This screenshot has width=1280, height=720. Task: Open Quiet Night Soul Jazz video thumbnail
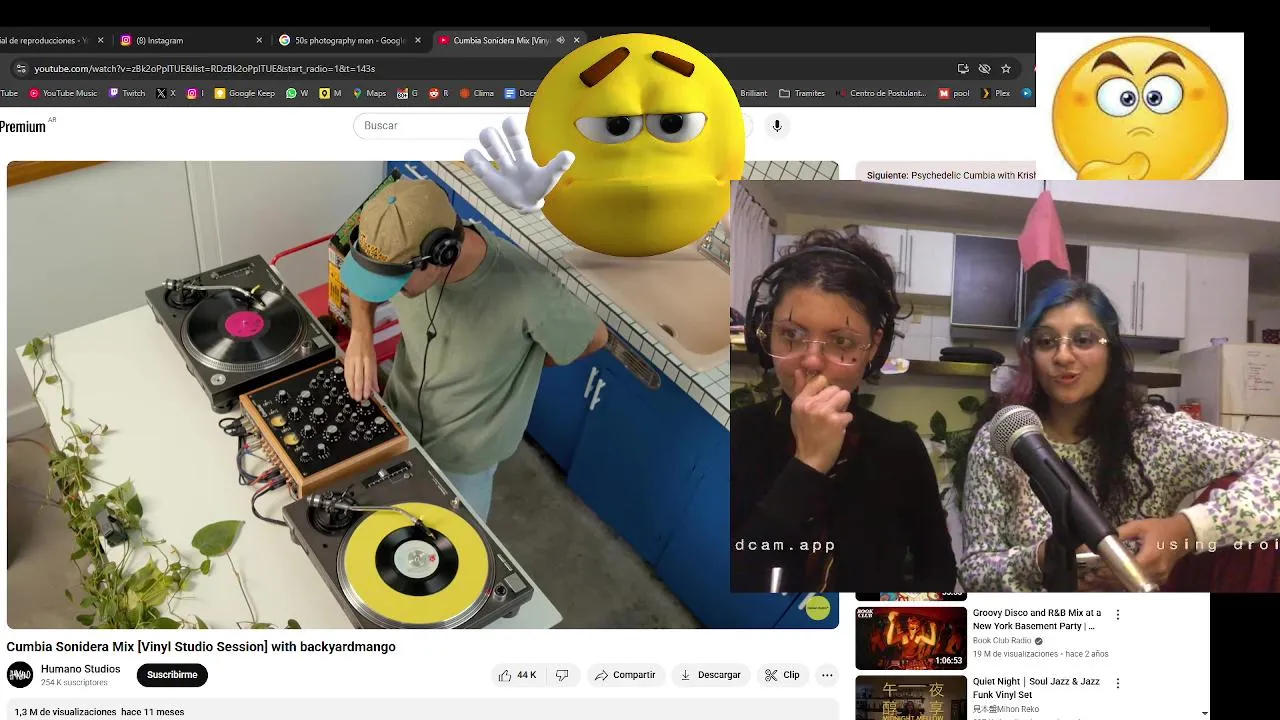[911, 698]
